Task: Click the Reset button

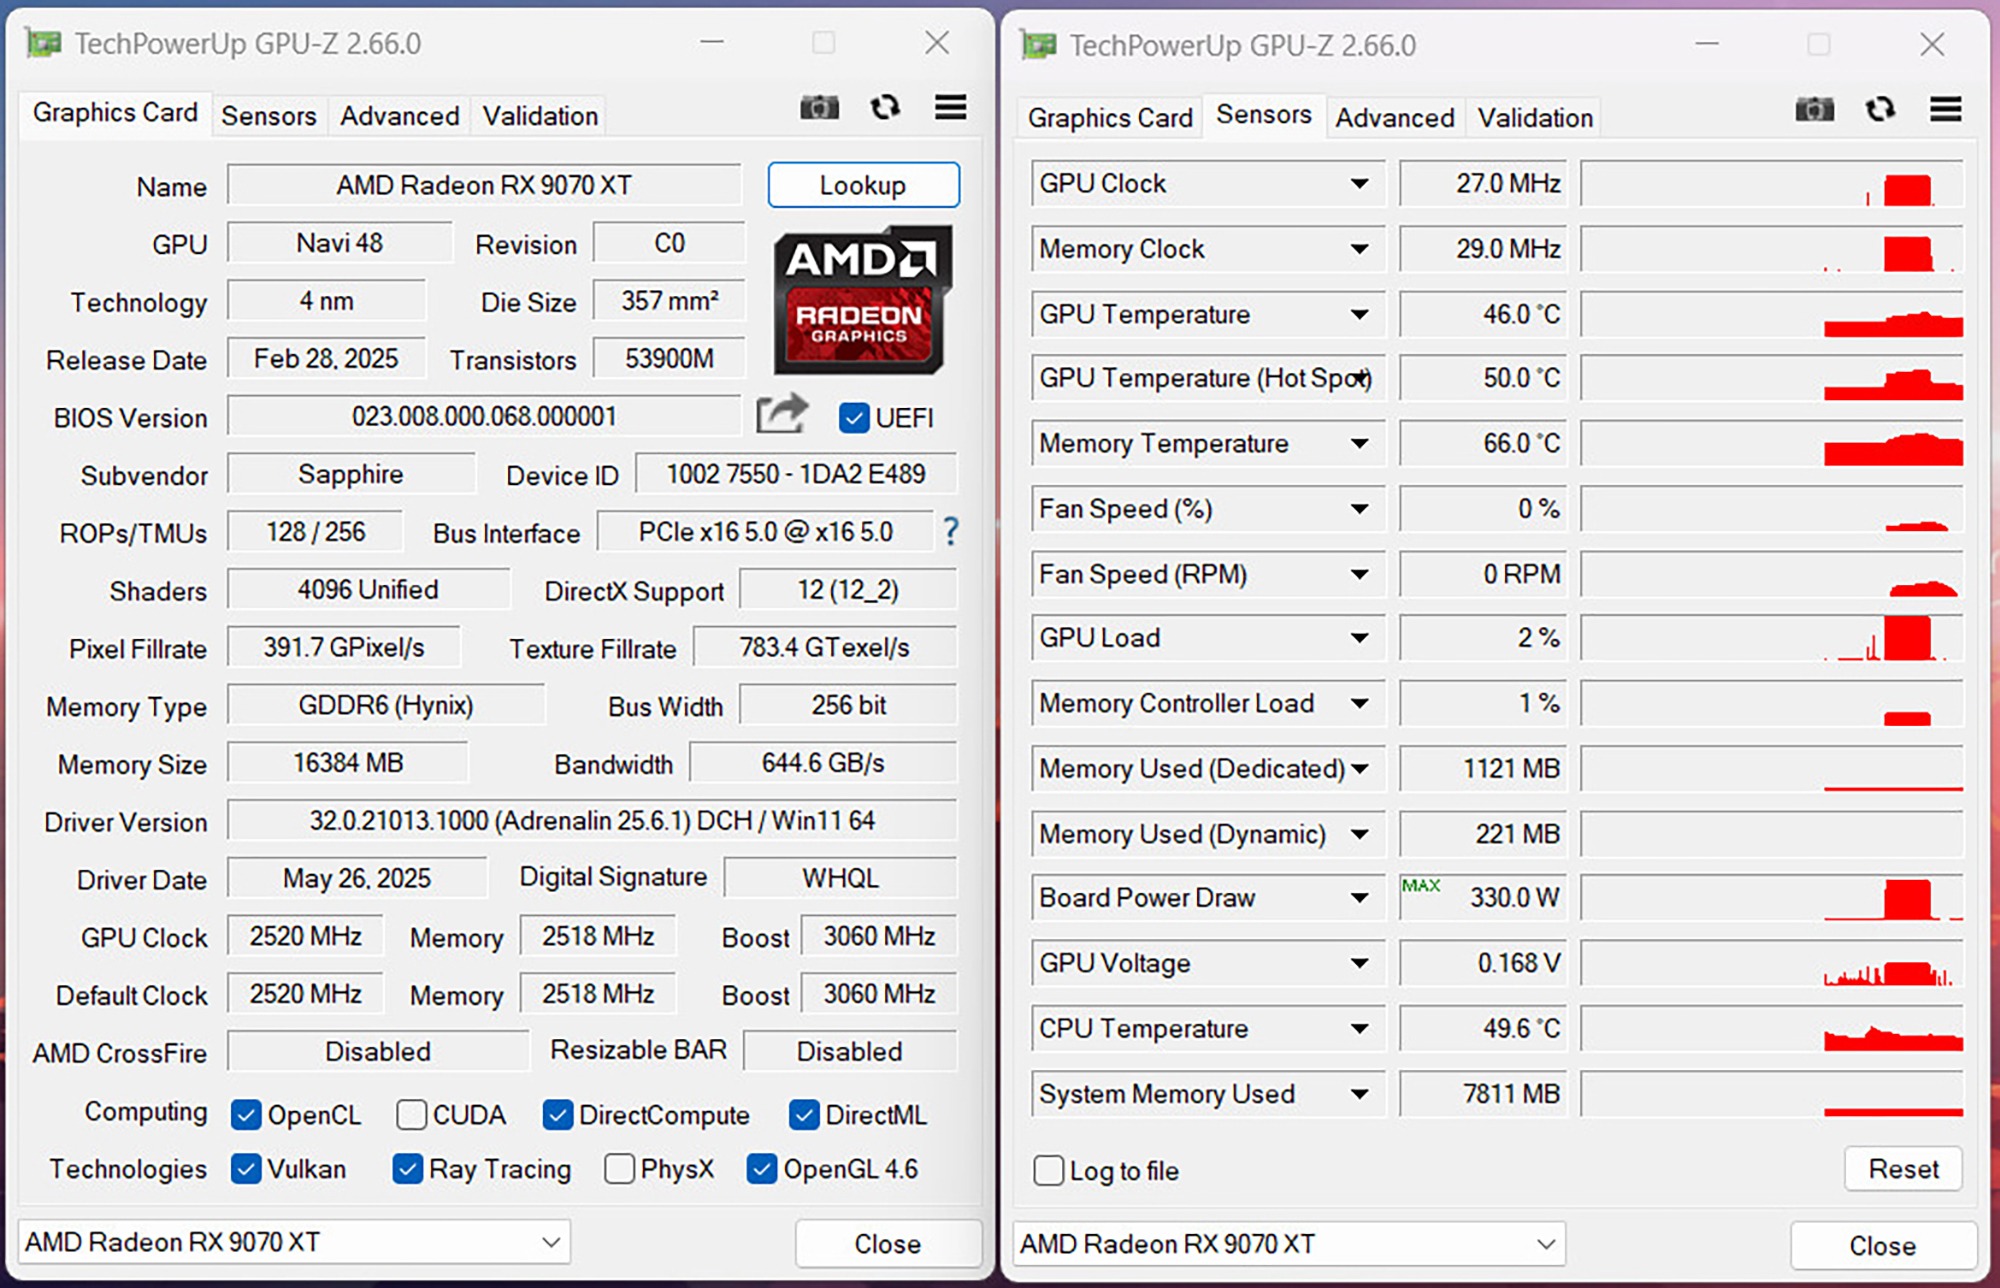Action: (1902, 1169)
